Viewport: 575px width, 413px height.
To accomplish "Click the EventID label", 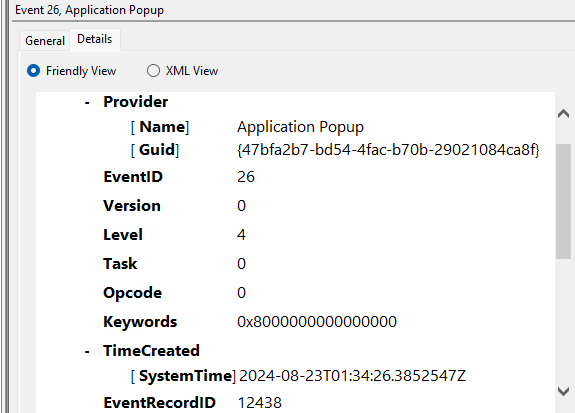I will 133,177.
